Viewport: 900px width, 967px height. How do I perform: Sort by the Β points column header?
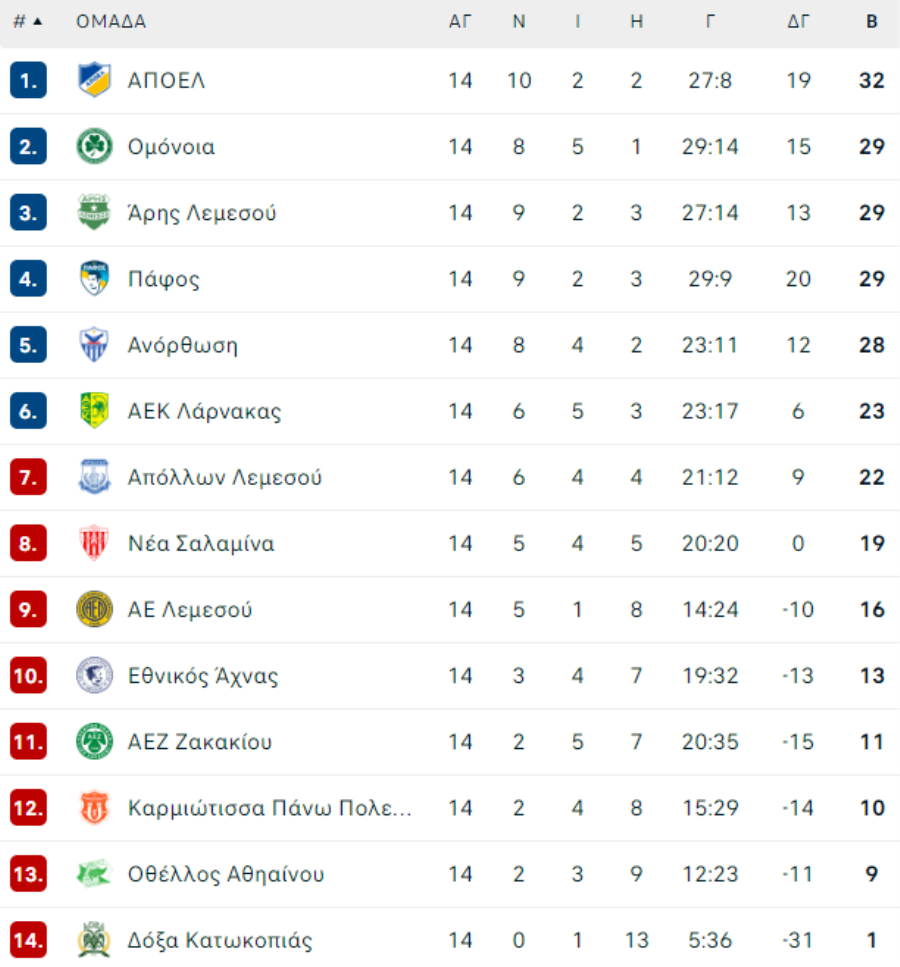872,22
